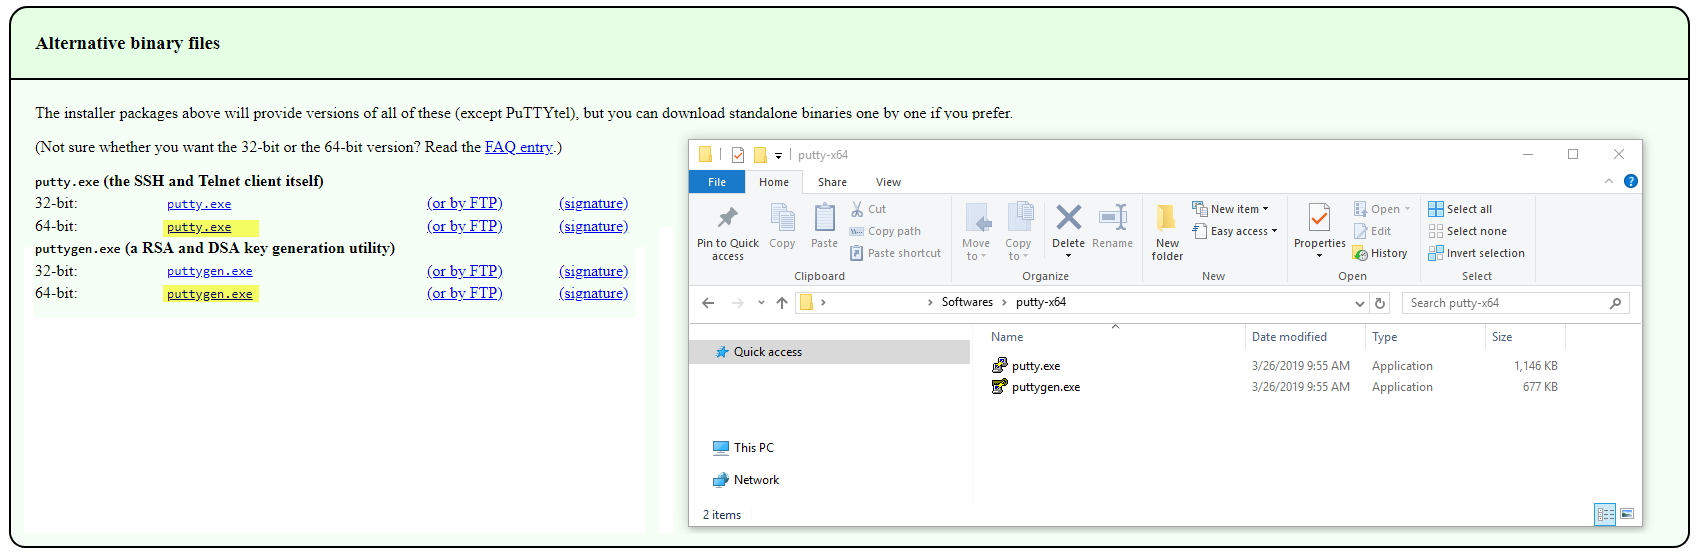Switch to large icons view toggle
Image resolution: width=1698 pixels, height=555 pixels.
click(1627, 514)
